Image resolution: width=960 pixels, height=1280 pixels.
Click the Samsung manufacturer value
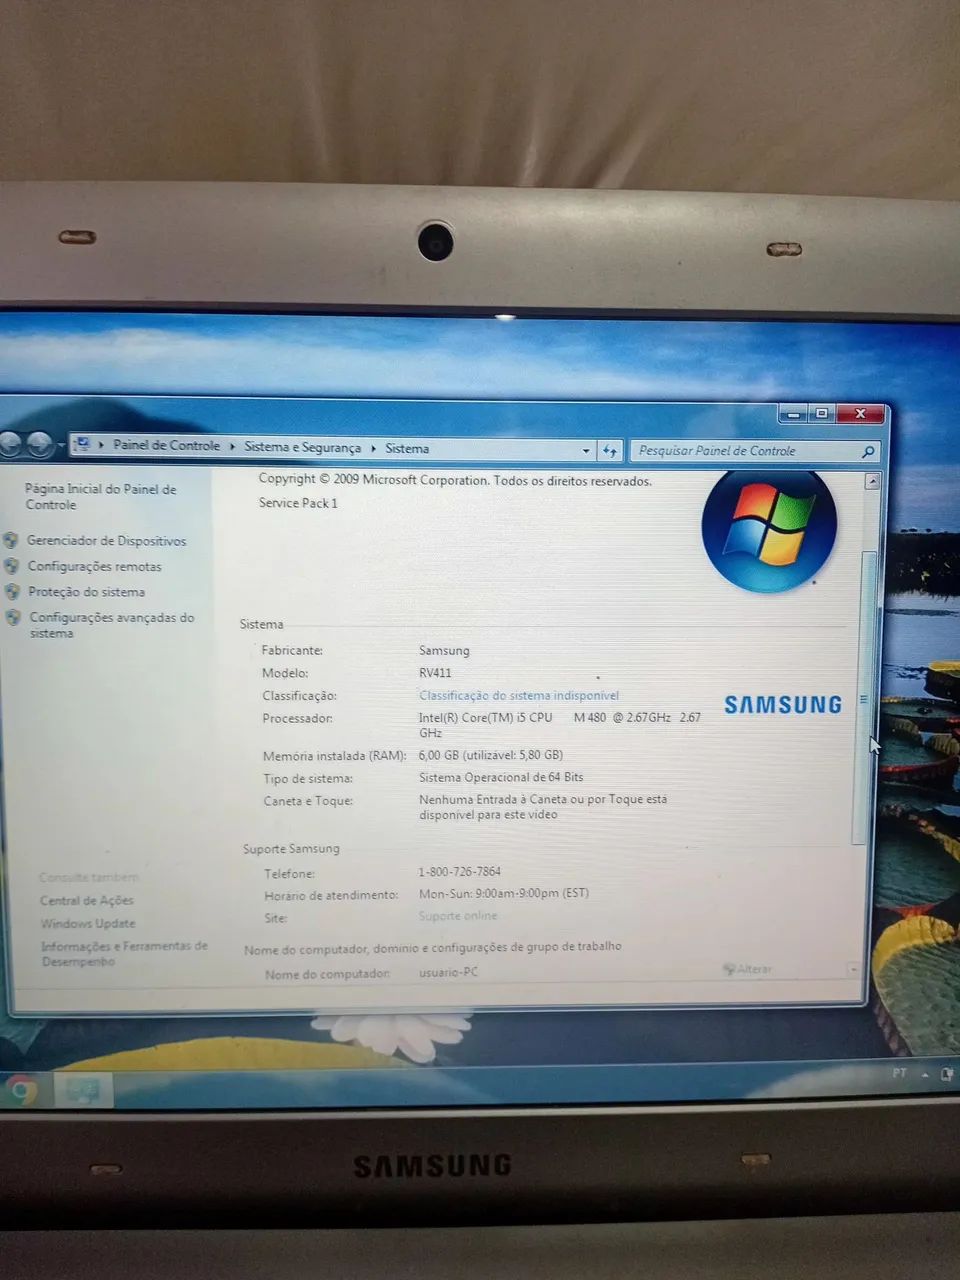(444, 651)
